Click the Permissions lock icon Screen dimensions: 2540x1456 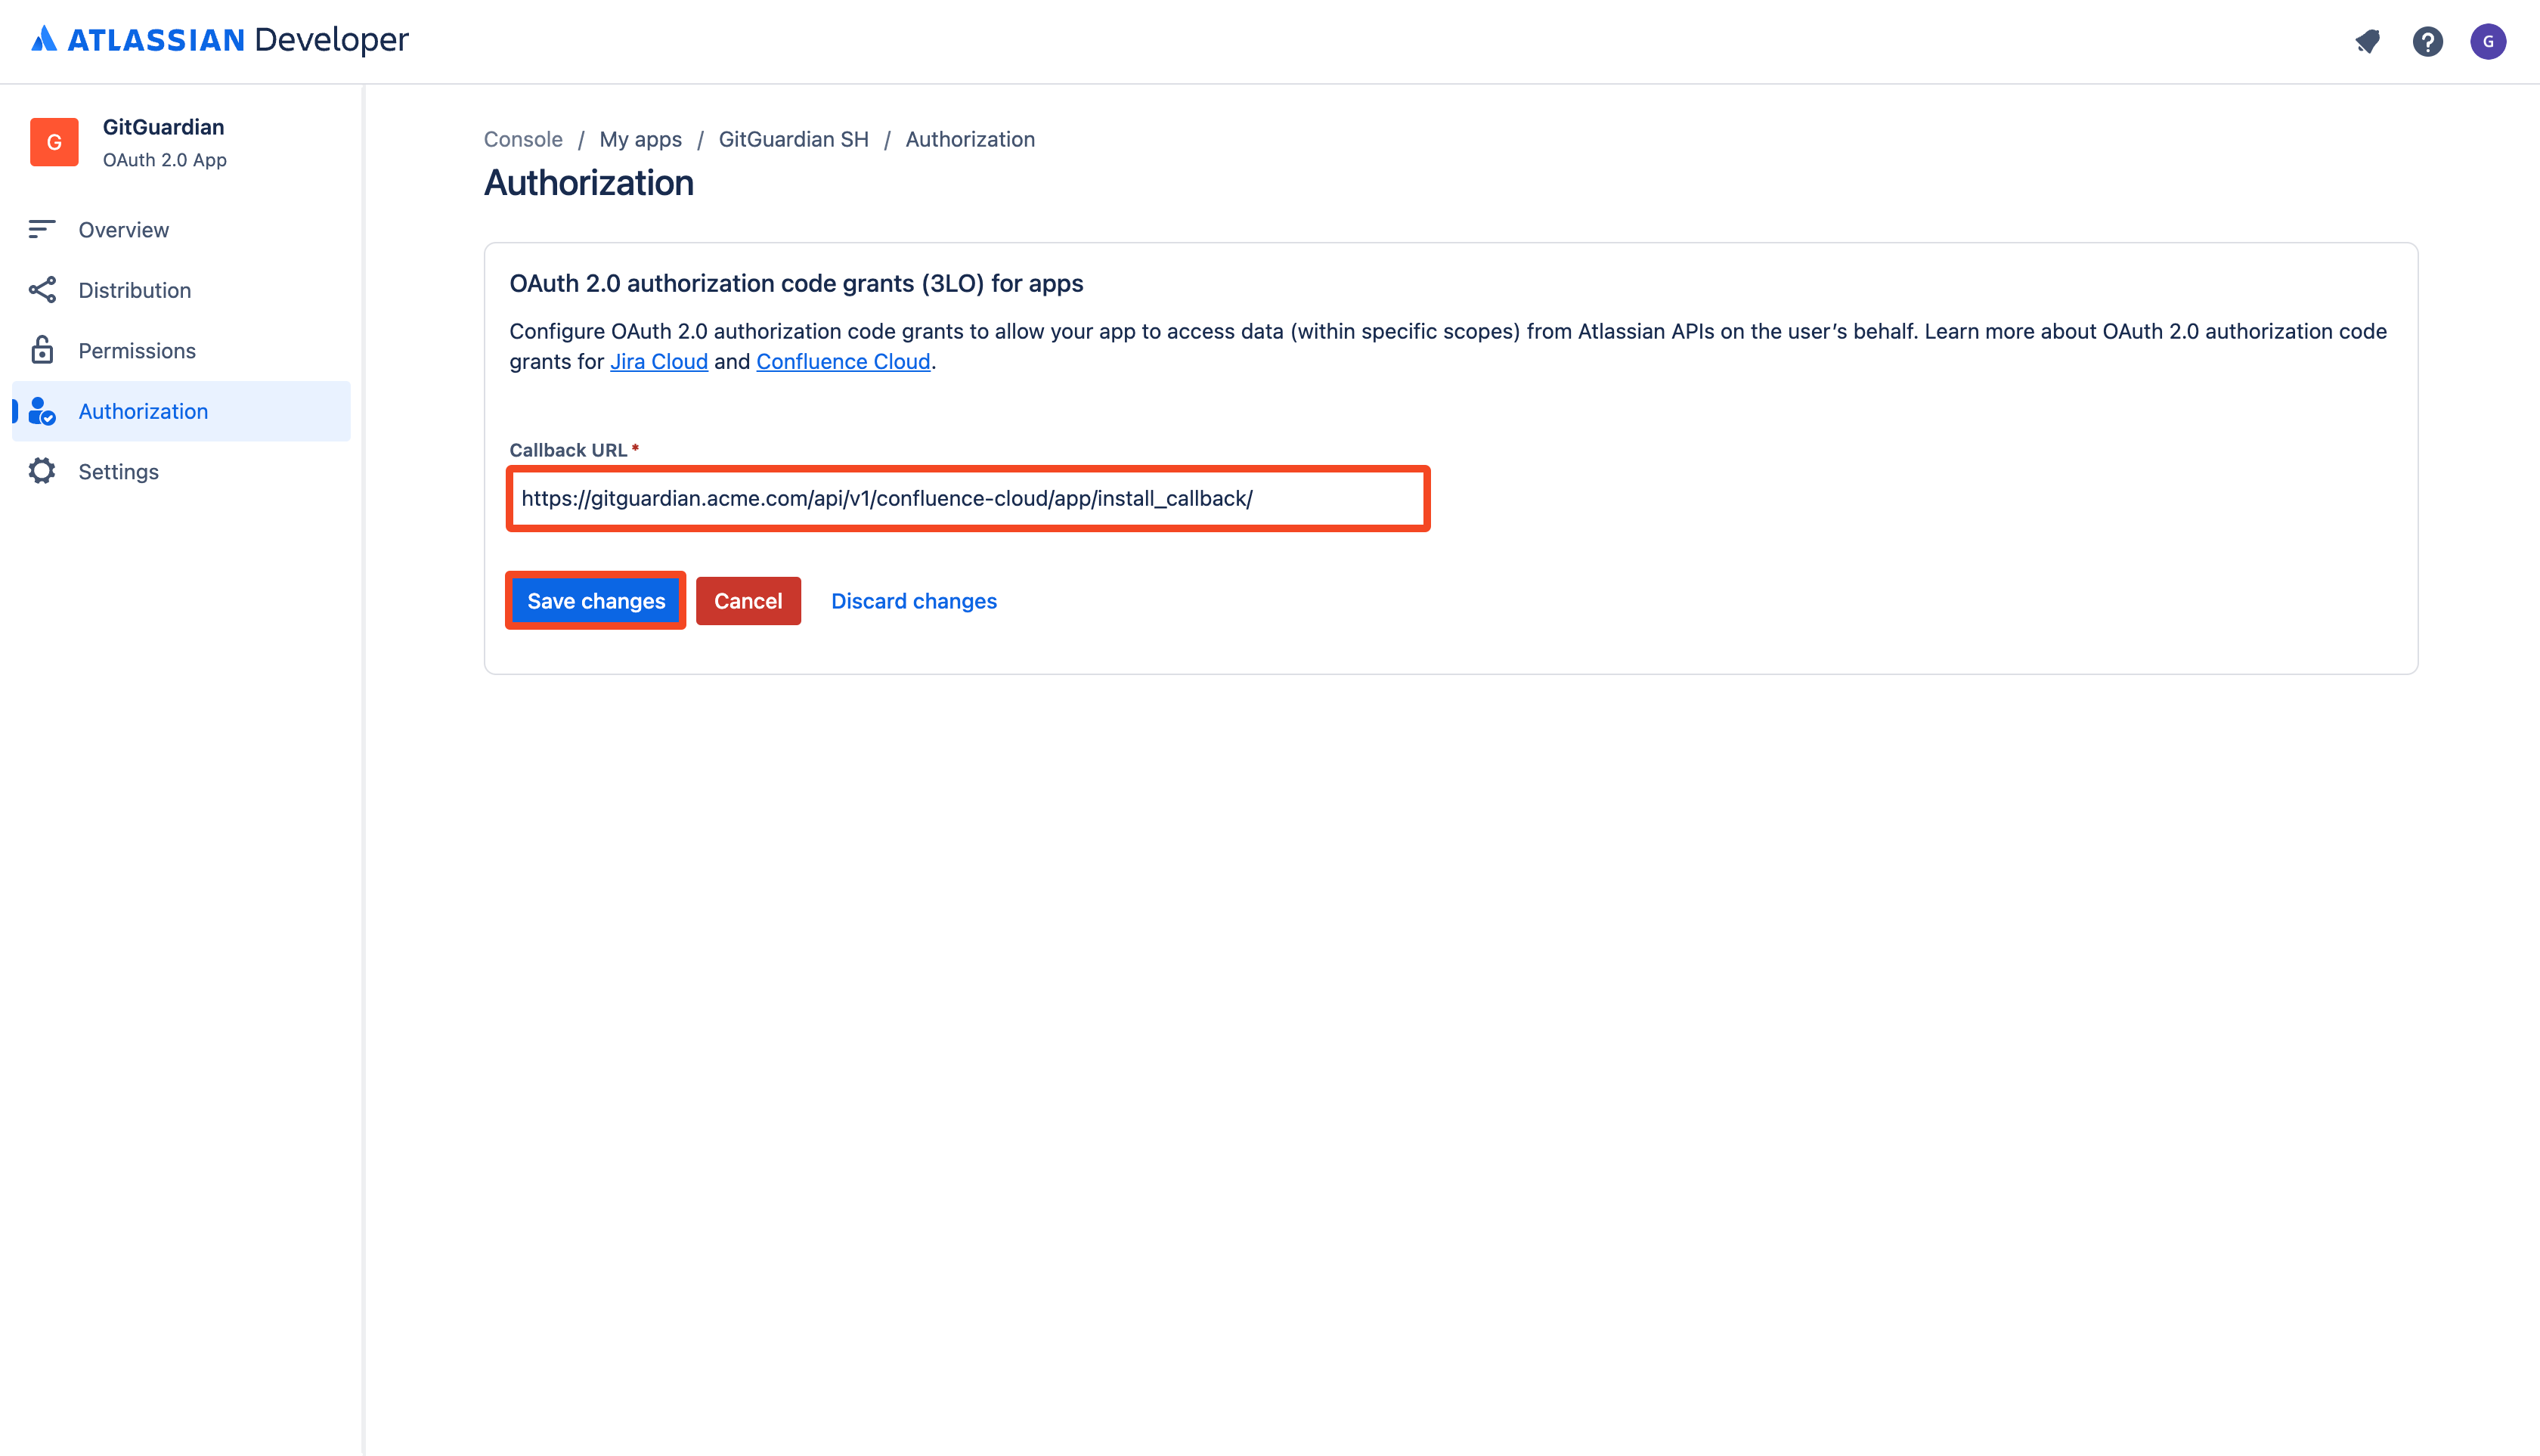tap(42, 350)
